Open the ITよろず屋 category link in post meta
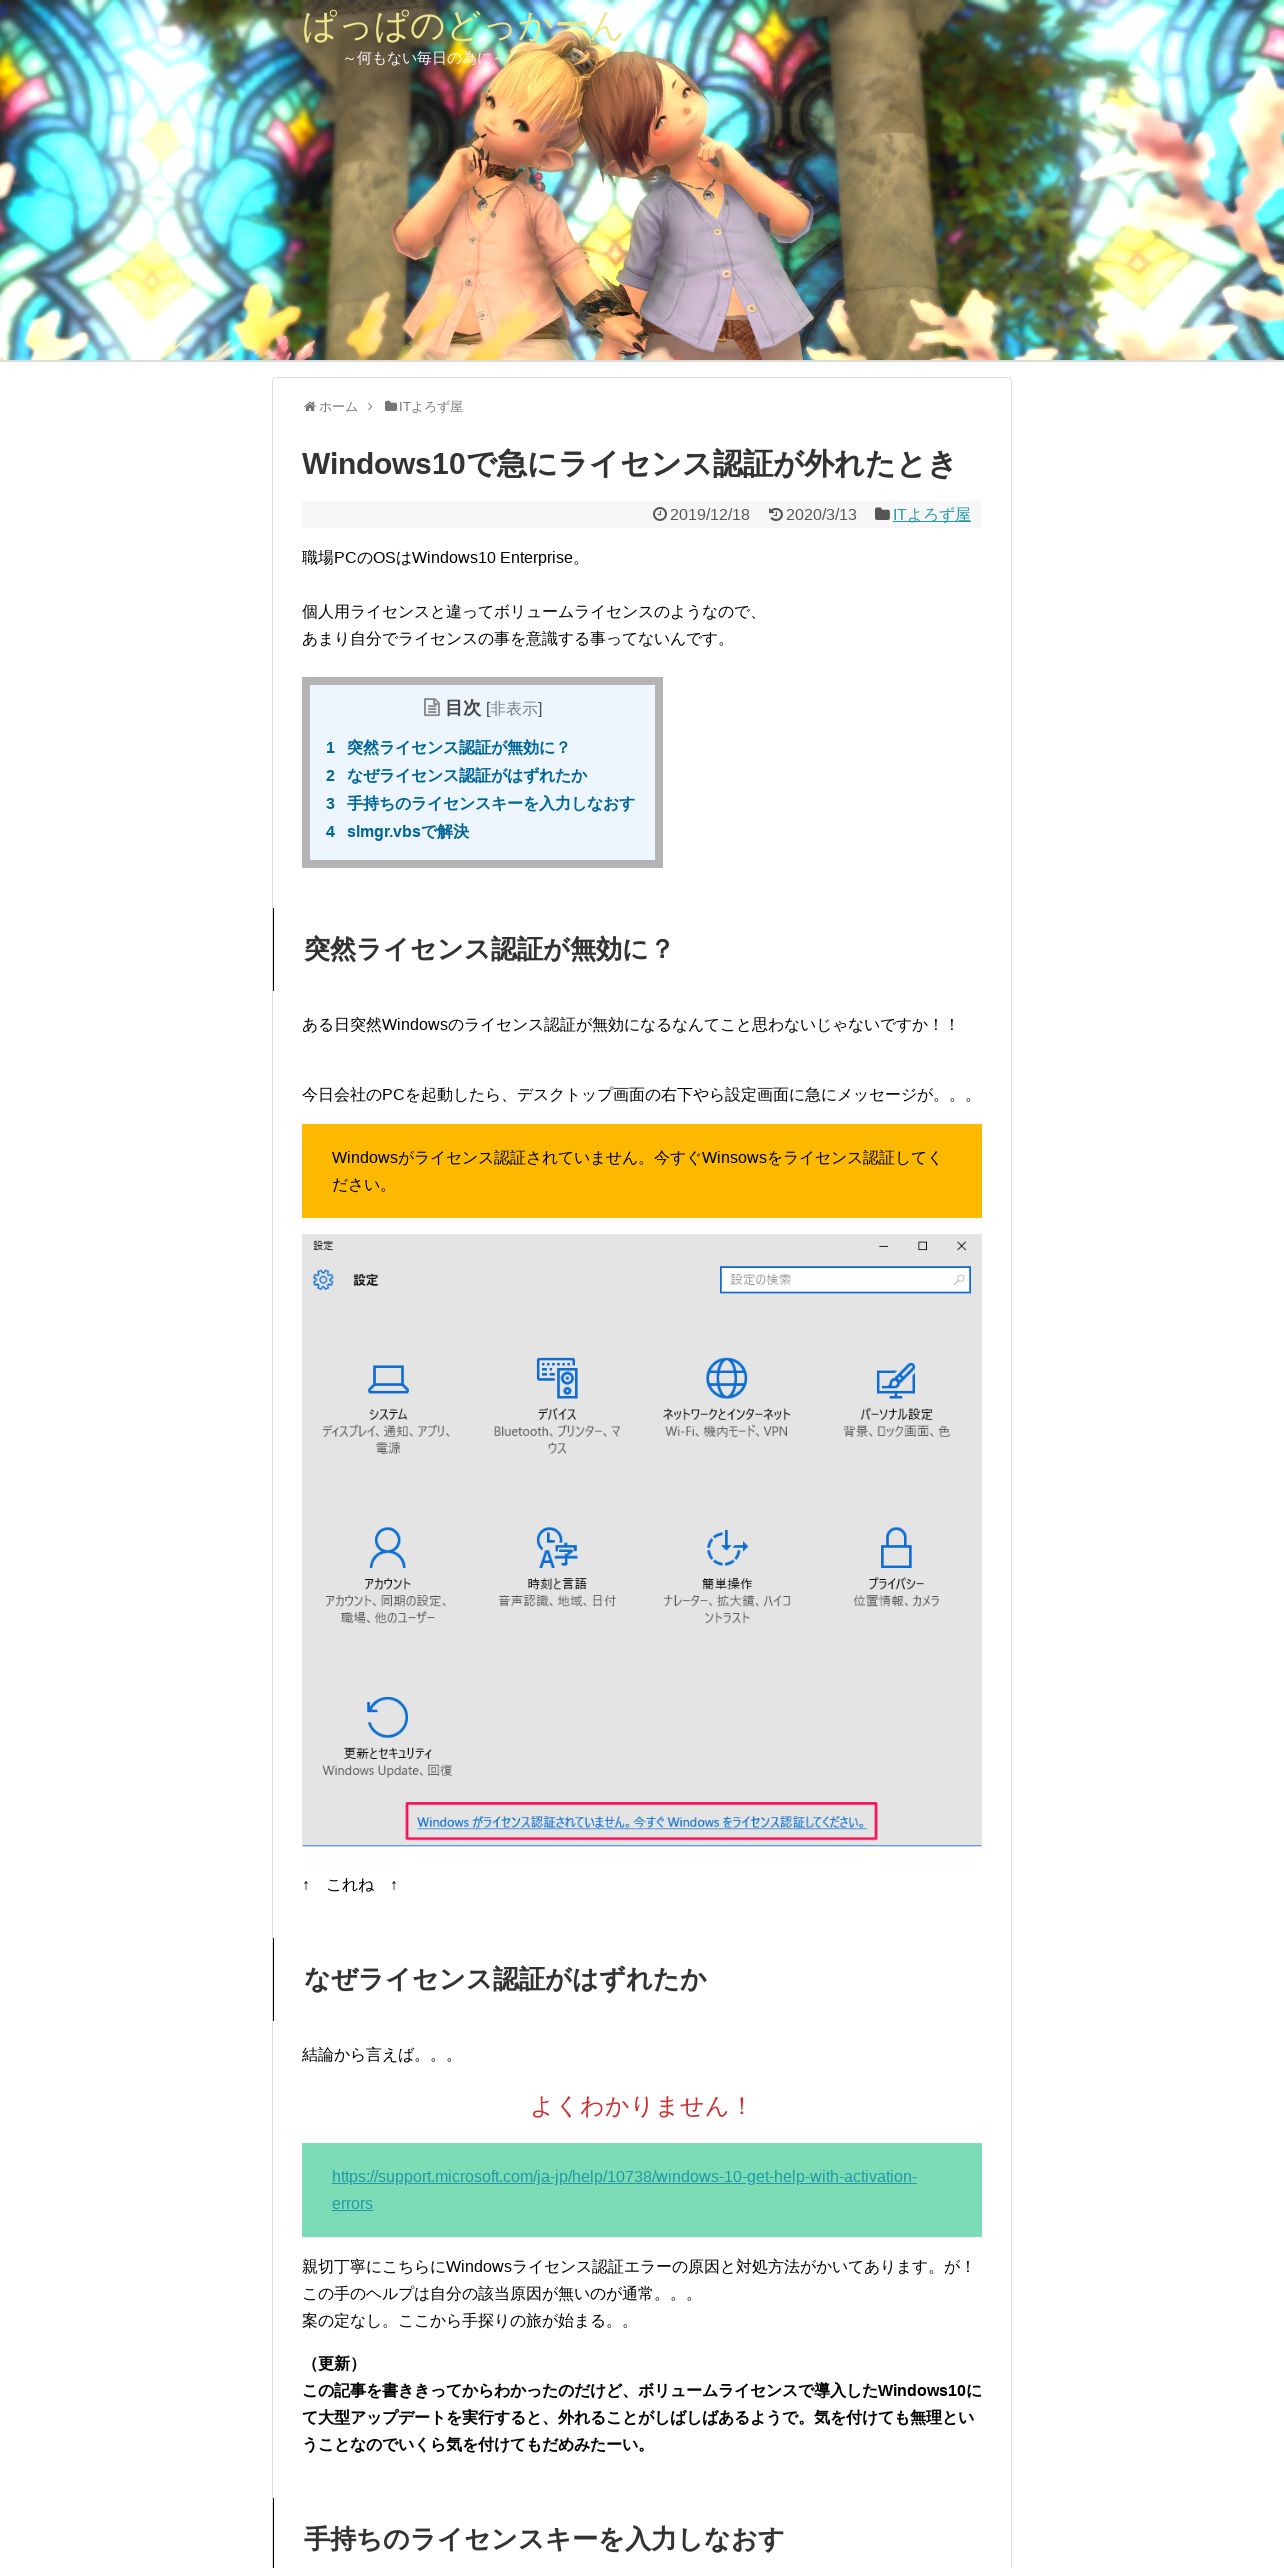The width and height of the screenshot is (1284, 2568). coord(932,514)
